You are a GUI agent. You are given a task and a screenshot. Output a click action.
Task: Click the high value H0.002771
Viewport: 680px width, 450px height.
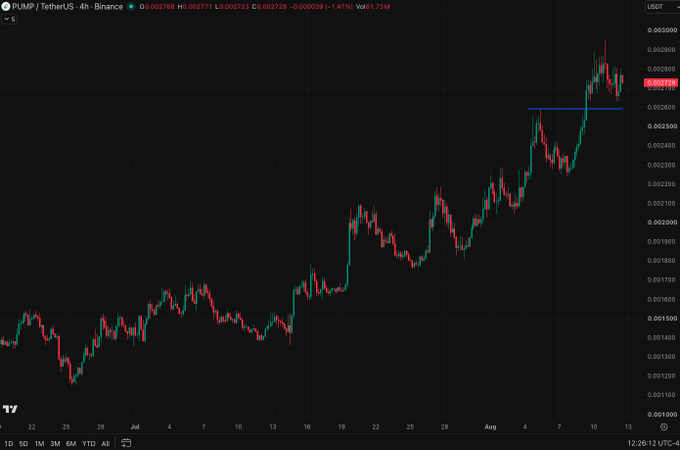click(194, 7)
